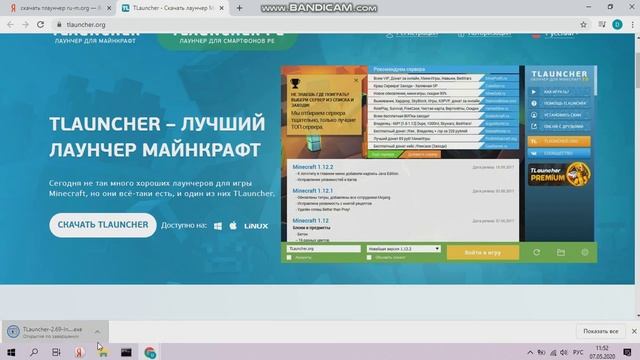Image resolution: width=640 pixels, height=360 pixels.
Task: Switch the РУС input language
Action: pyautogui.click(x=578, y=352)
